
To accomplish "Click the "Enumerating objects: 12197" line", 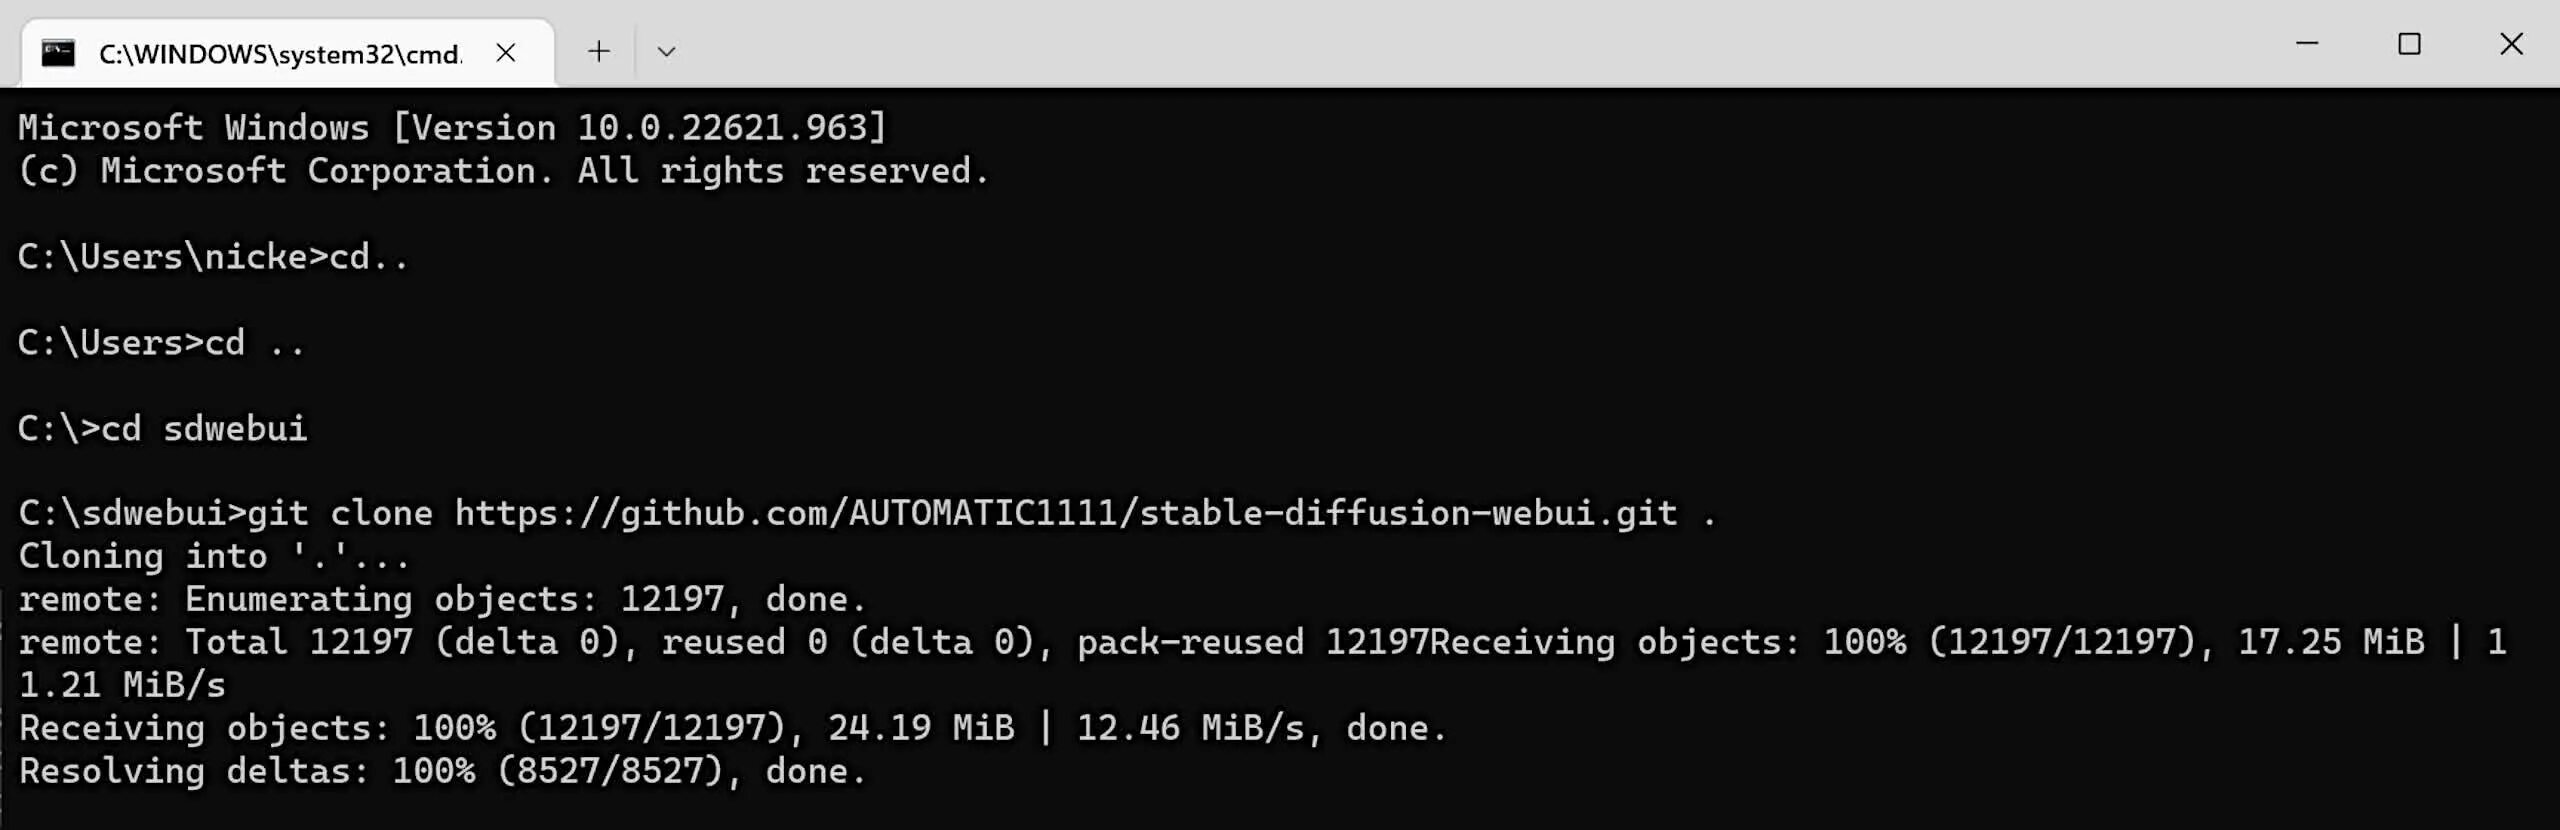I will click(x=442, y=599).
